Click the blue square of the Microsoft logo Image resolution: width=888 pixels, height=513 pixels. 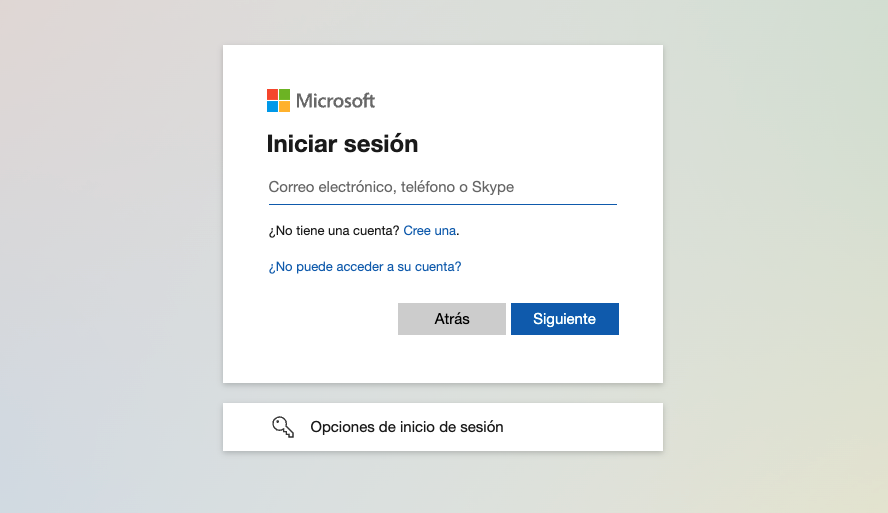click(272, 106)
